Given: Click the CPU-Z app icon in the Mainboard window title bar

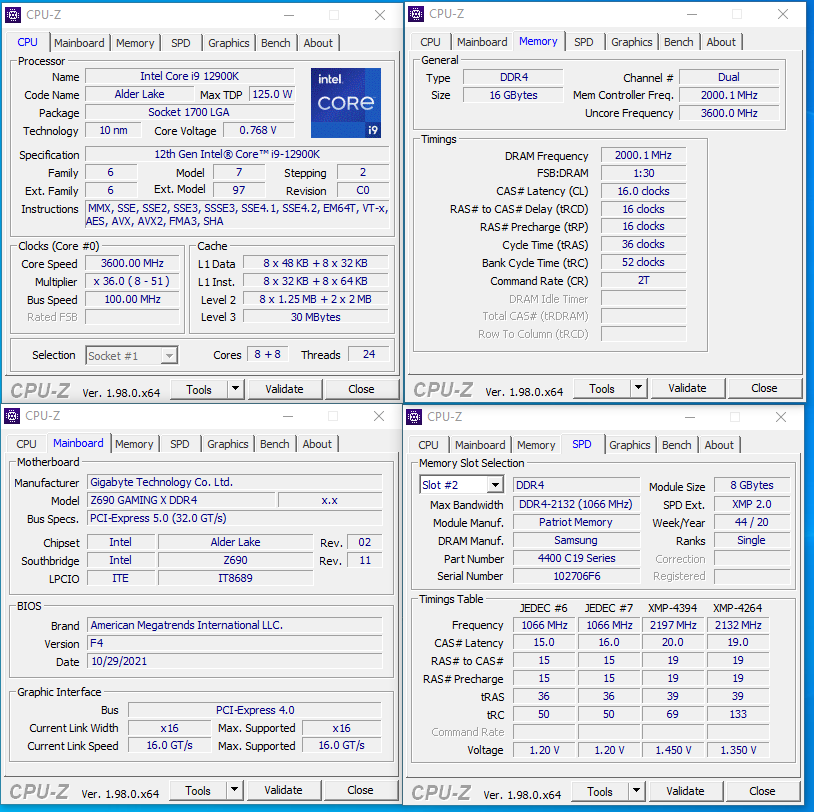Looking at the screenshot, I should (12, 415).
